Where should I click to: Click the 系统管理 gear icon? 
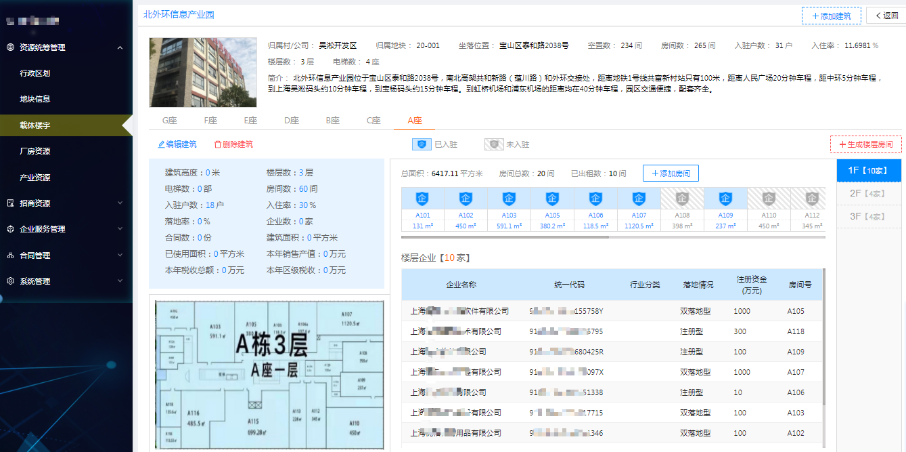point(10,281)
